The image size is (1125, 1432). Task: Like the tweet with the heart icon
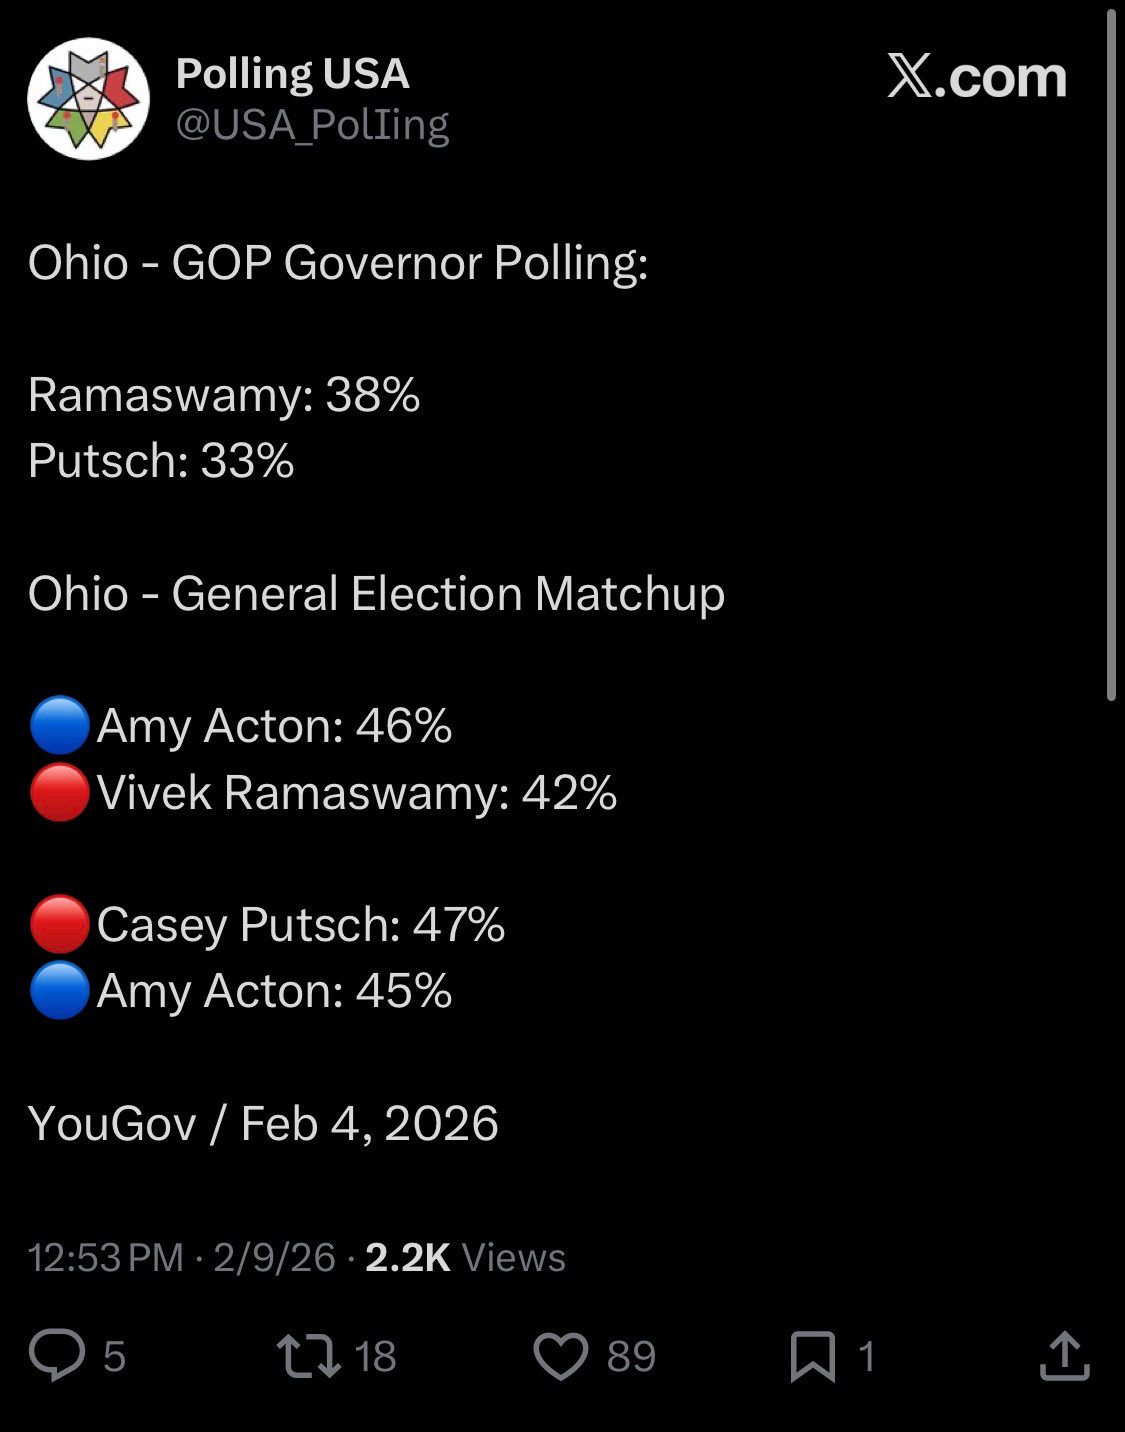[x=561, y=1356]
